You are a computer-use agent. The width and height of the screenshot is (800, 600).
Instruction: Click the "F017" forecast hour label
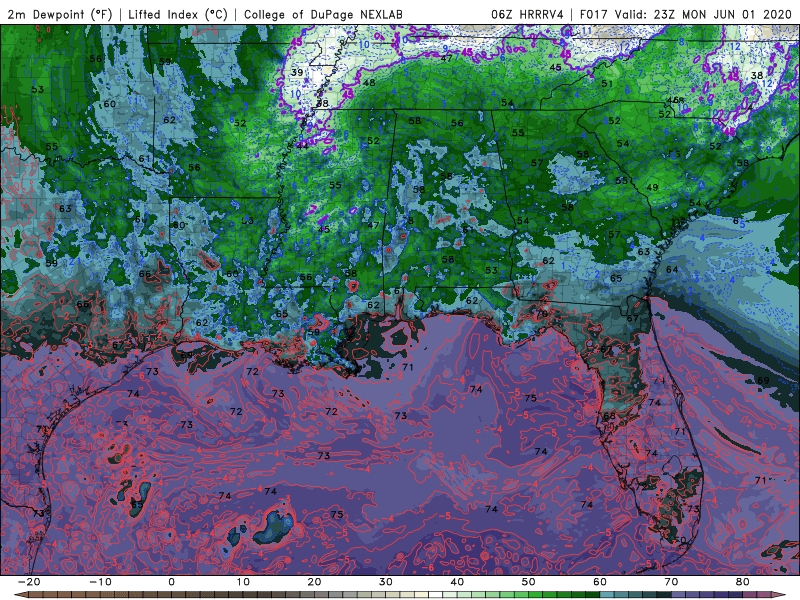(594, 14)
